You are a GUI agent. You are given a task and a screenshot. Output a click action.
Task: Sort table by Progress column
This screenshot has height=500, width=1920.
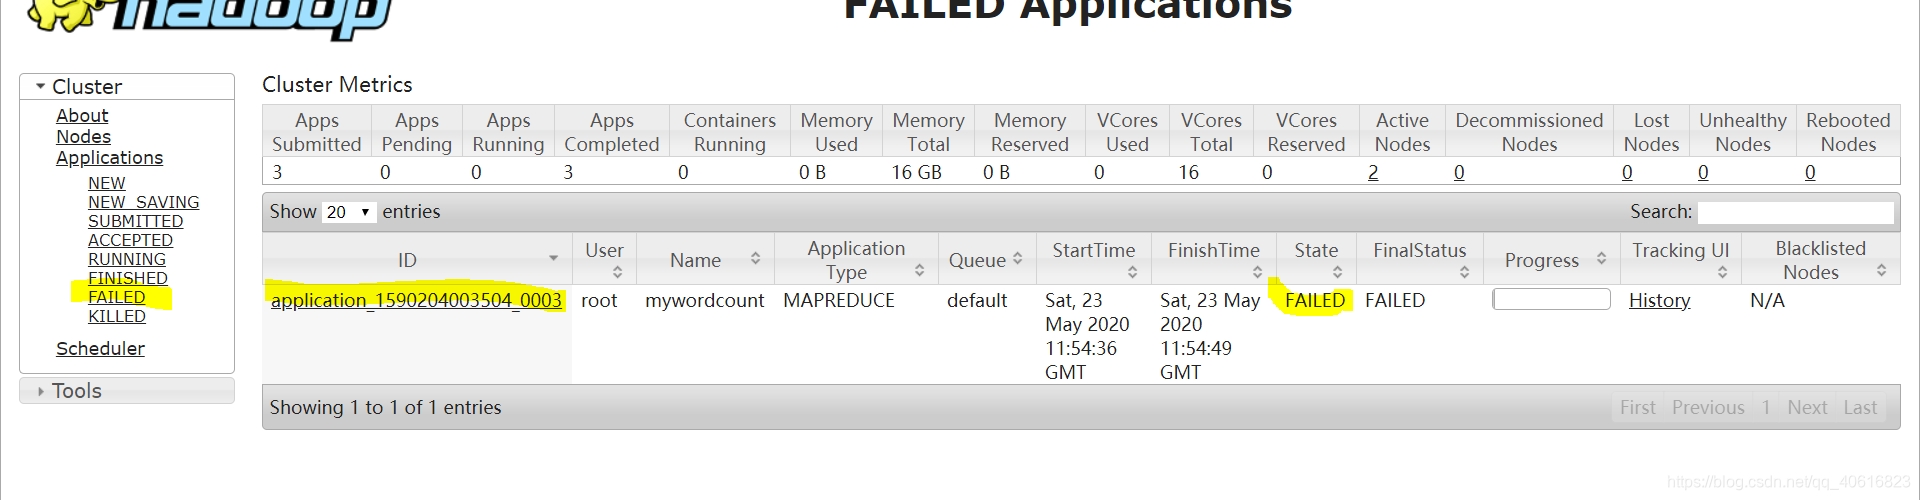(x=1553, y=260)
